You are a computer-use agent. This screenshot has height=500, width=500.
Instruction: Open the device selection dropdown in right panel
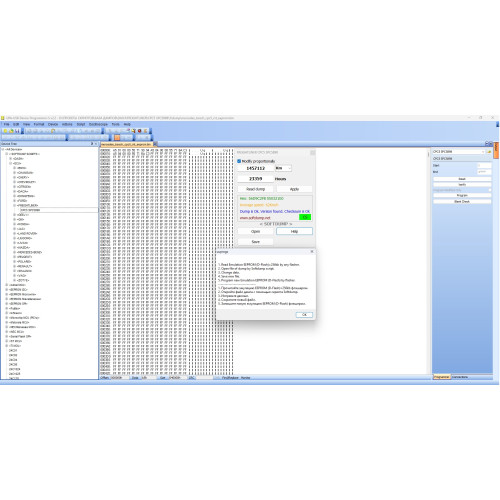[x=459, y=152]
